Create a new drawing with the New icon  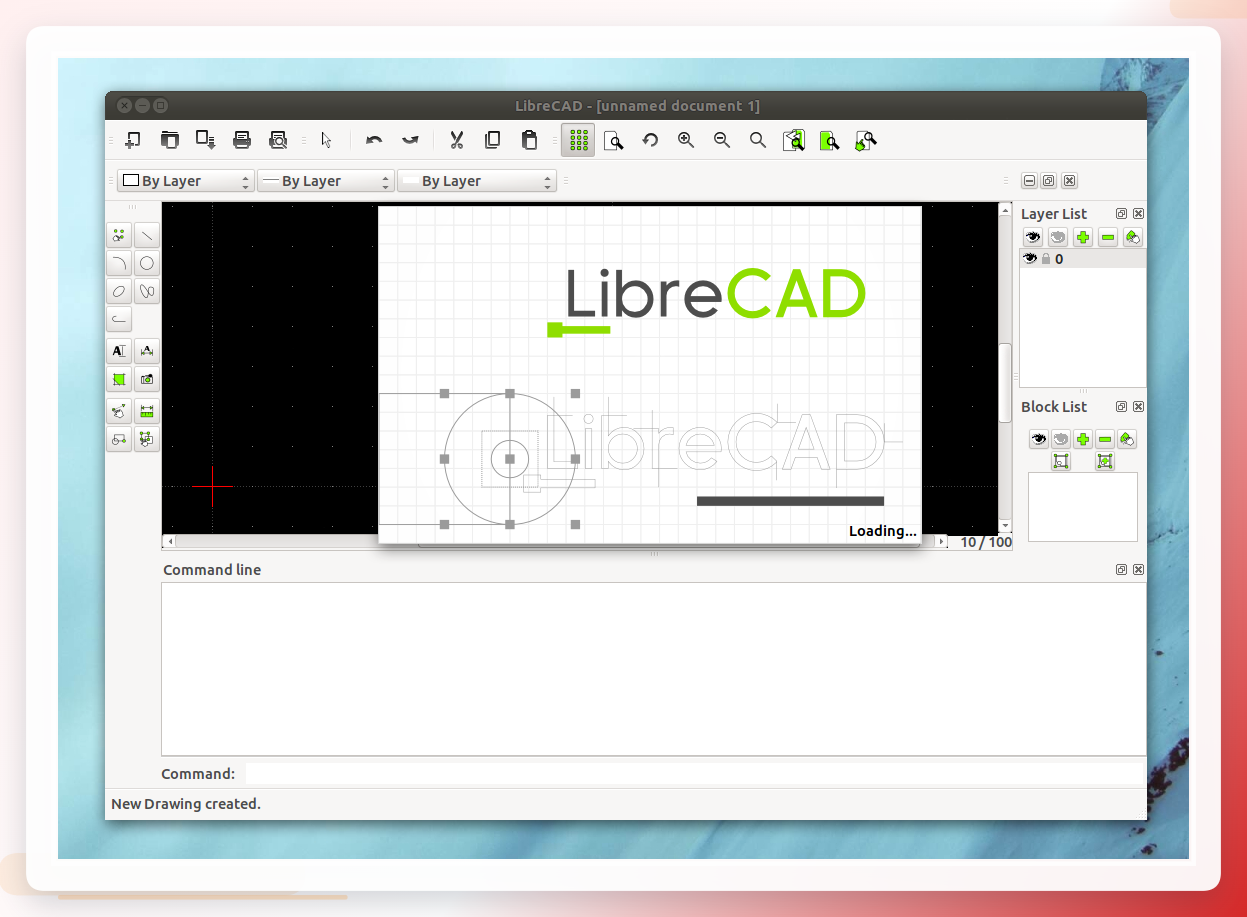click(x=133, y=140)
